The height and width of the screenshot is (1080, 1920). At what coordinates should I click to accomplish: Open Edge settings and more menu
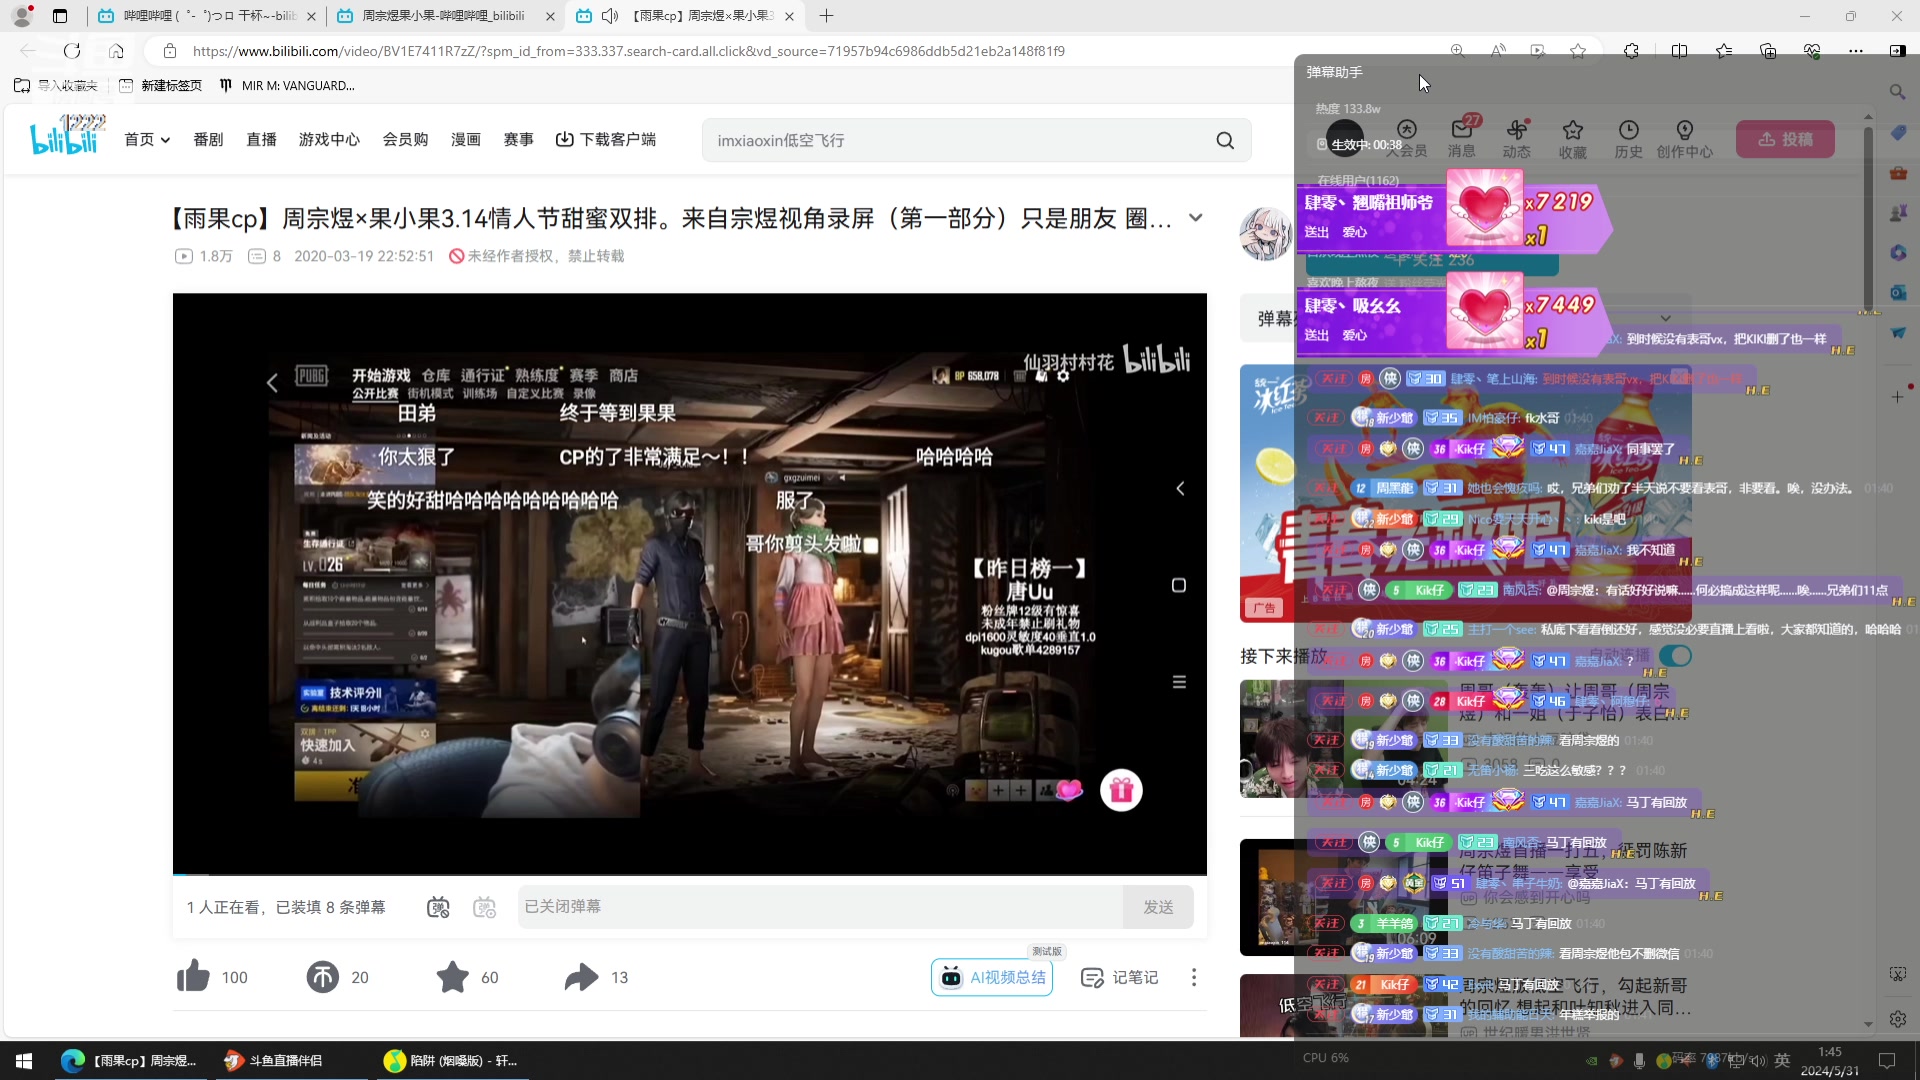[1855, 51]
